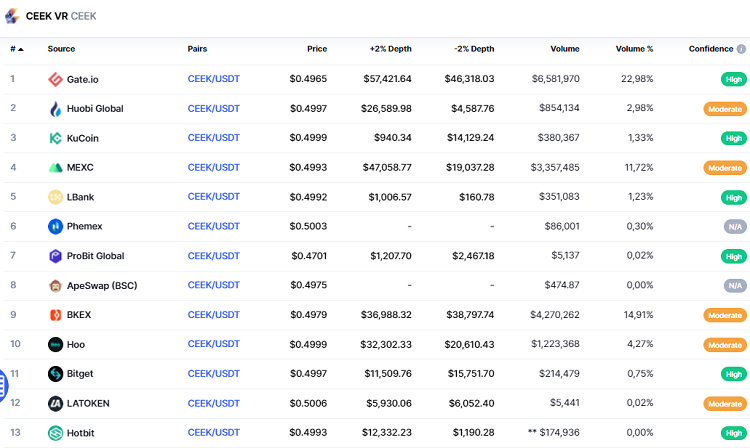This screenshot has width=750, height=448.
Task: Click the High confidence badge for Gate.io
Action: [733, 80]
